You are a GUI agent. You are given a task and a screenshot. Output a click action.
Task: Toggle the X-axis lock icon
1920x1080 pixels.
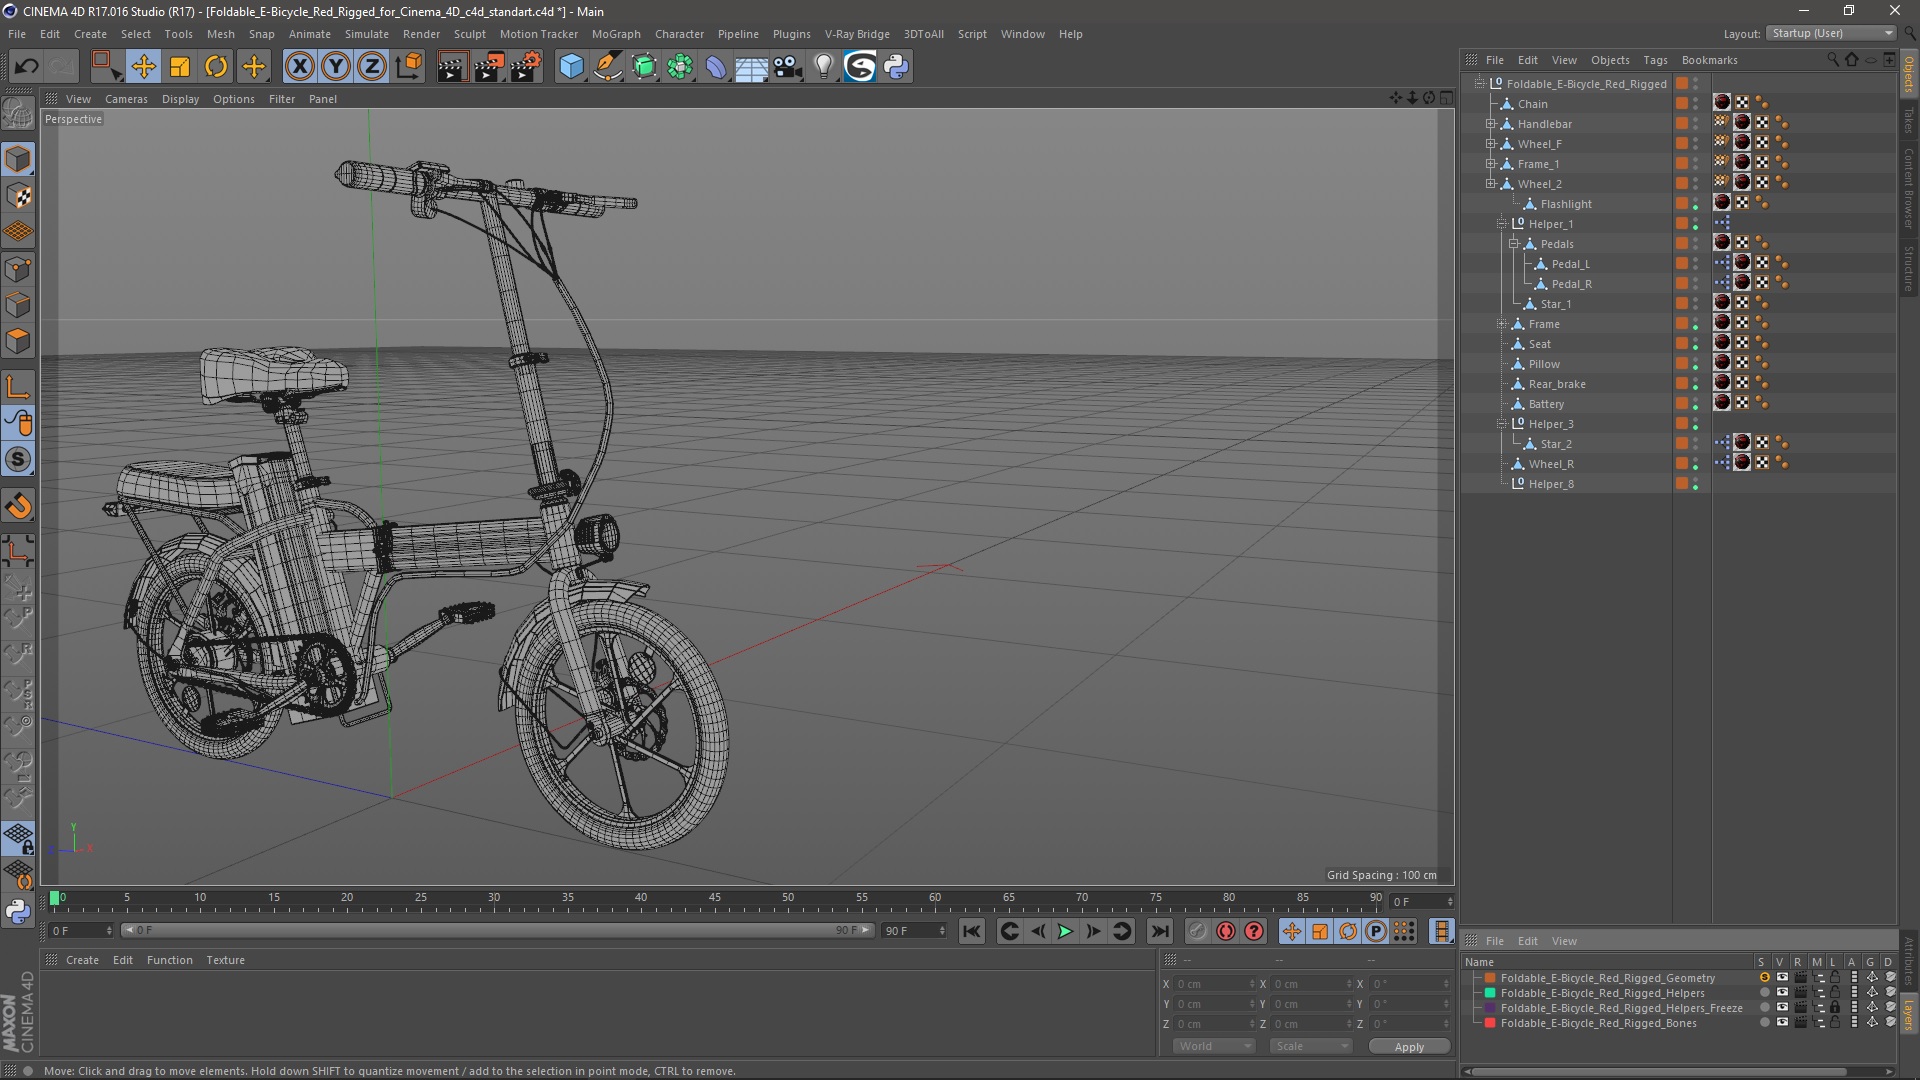[299, 67]
